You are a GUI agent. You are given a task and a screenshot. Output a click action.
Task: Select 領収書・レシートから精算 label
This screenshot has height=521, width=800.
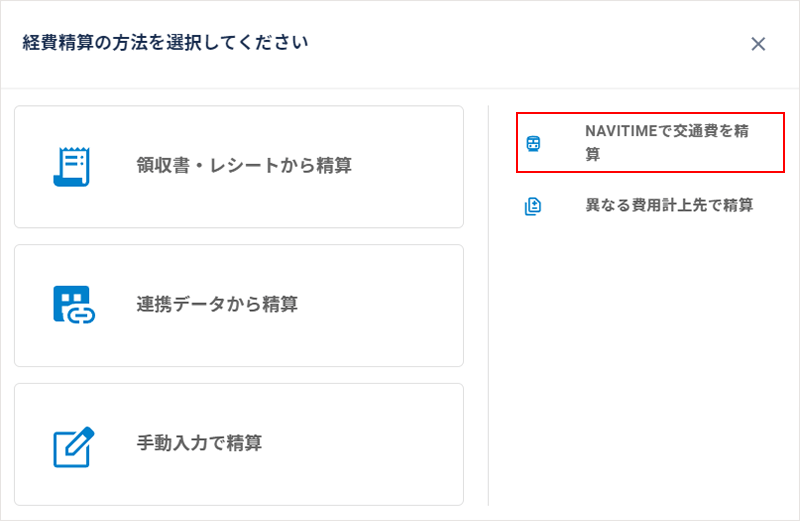click(244, 166)
